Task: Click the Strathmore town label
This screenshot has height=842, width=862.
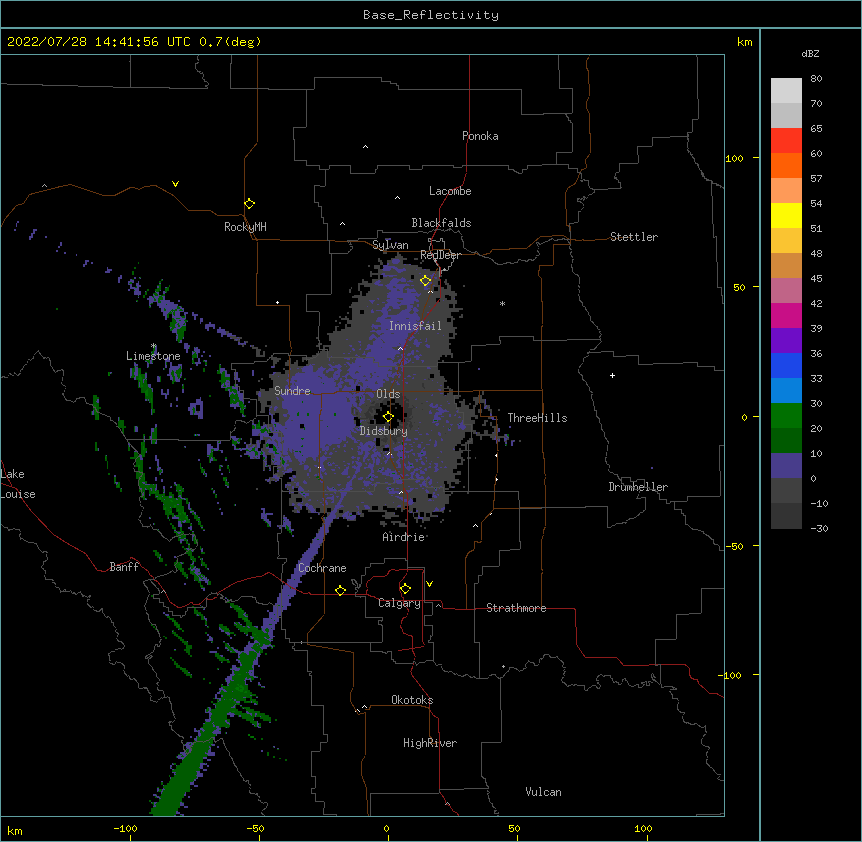Action: (516, 608)
